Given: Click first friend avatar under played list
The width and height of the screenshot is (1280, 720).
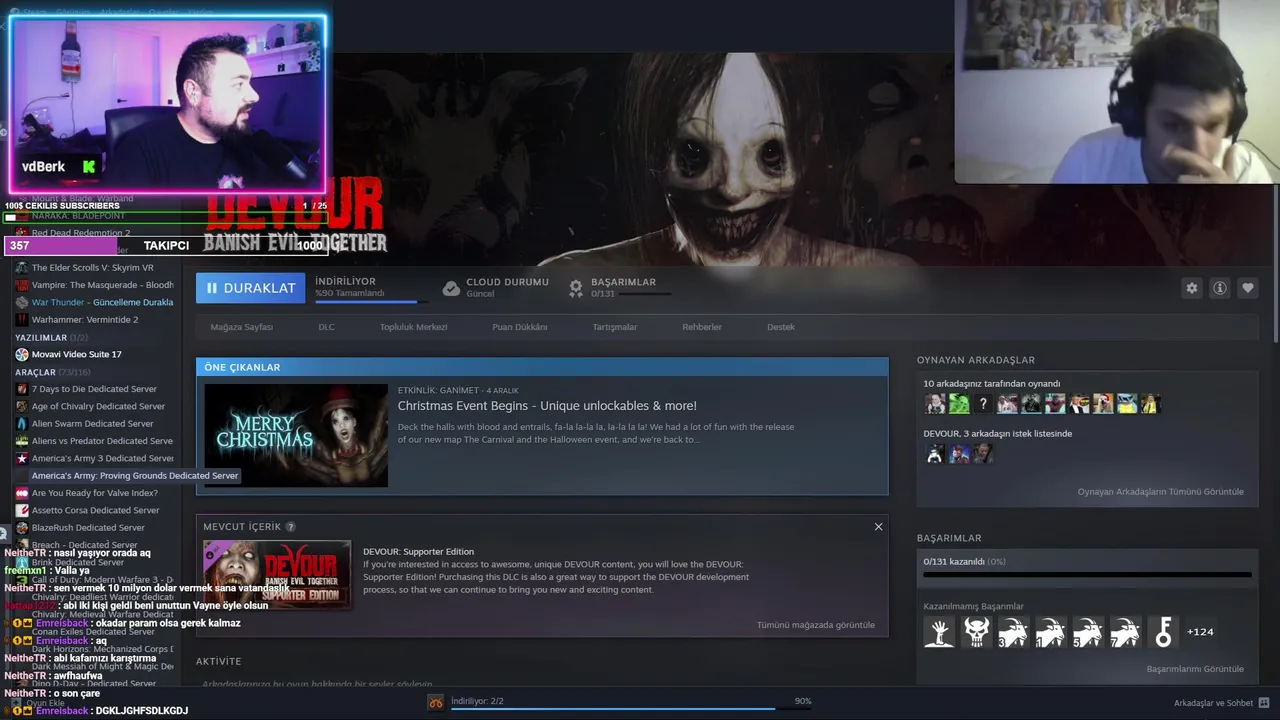Looking at the screenshot, I should click(935, 404).
